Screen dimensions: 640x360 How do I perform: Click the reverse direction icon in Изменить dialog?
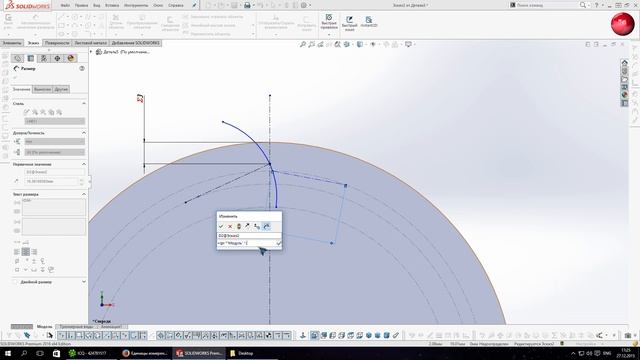[x=247, y=226]
